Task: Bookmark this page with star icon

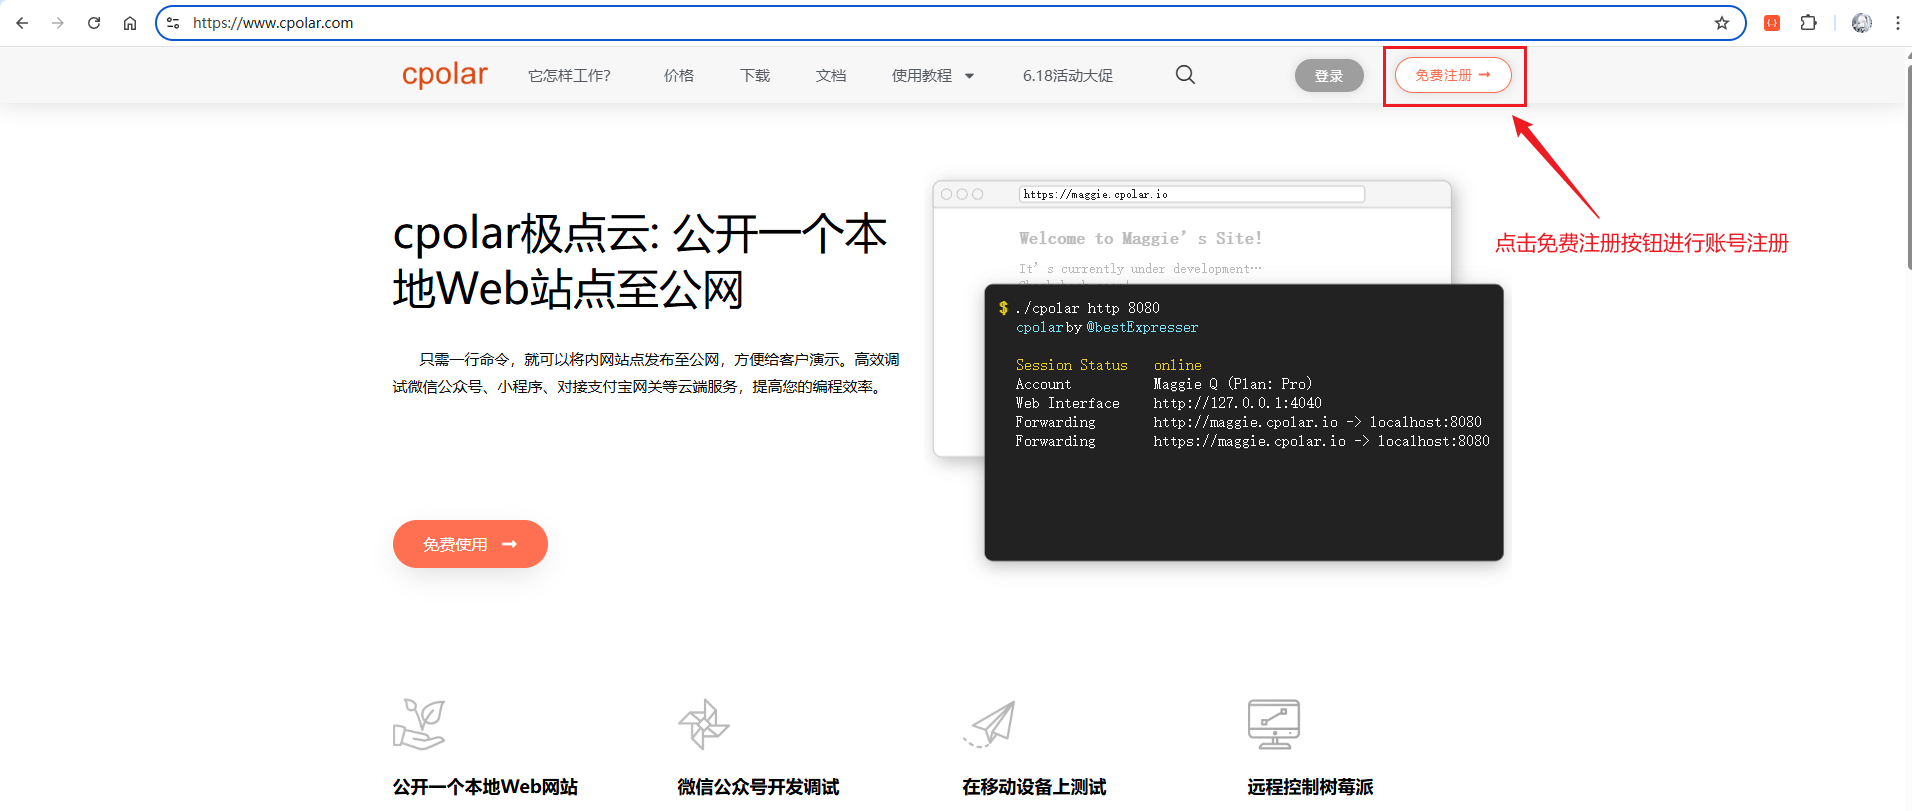Action: (x=1721, y=23)
